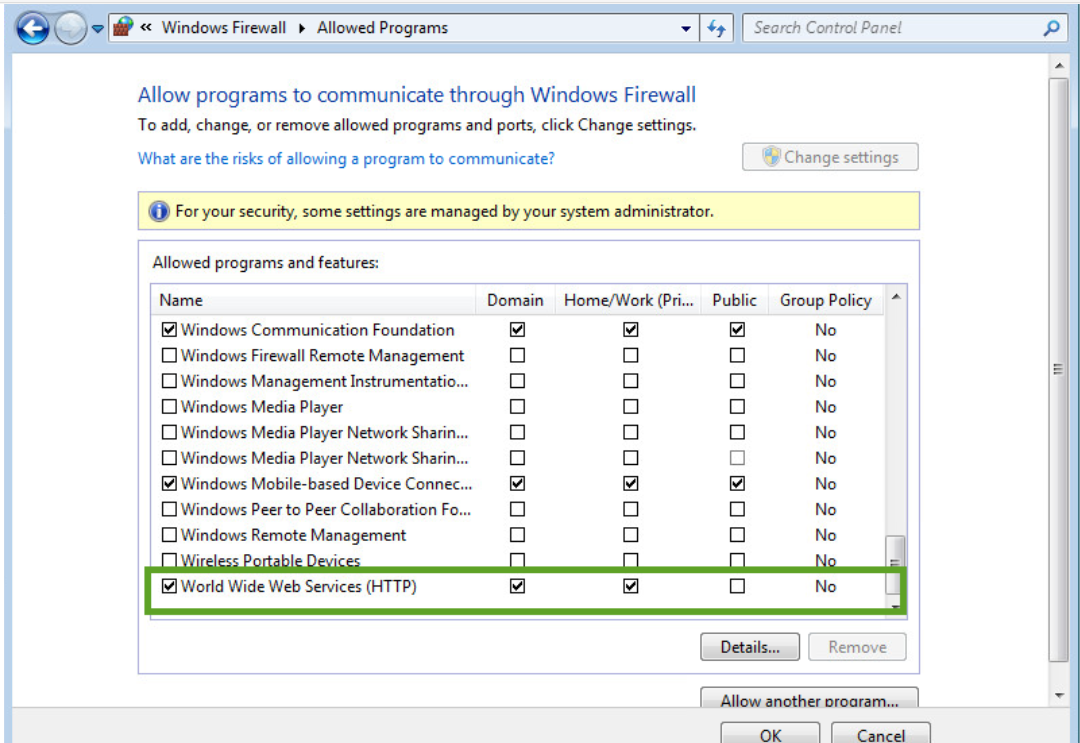Open the recent pages dropdown arrow

pyautogui.click(x=98, y=29)
